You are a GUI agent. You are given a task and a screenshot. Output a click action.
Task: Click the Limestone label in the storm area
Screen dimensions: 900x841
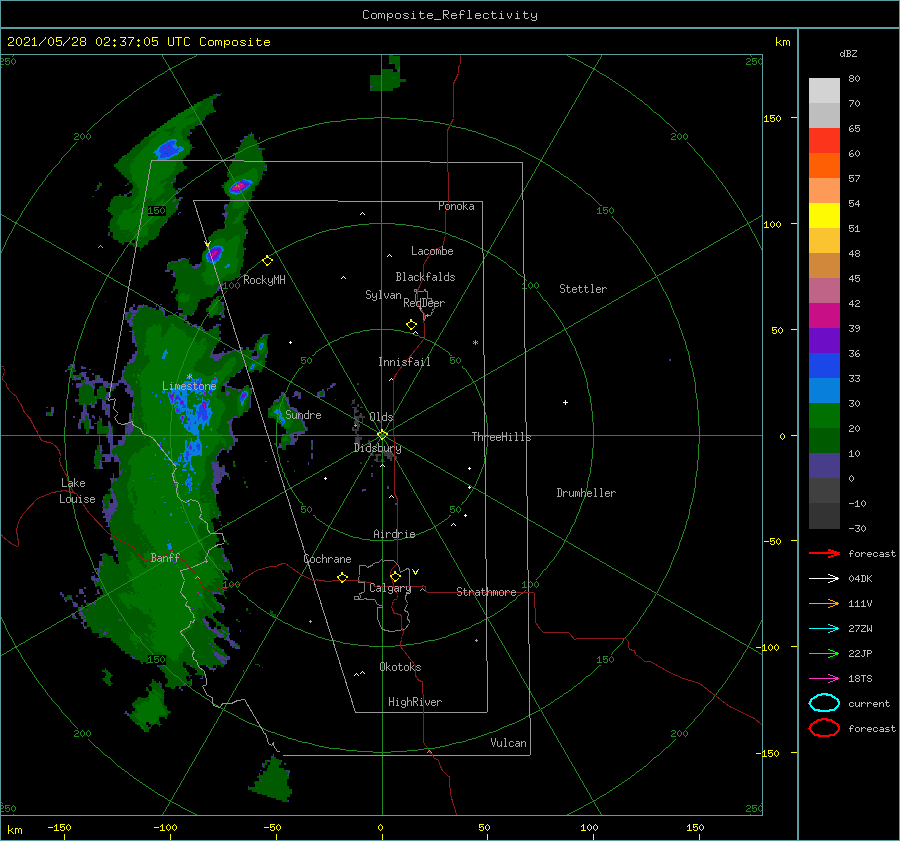(189, 386)
